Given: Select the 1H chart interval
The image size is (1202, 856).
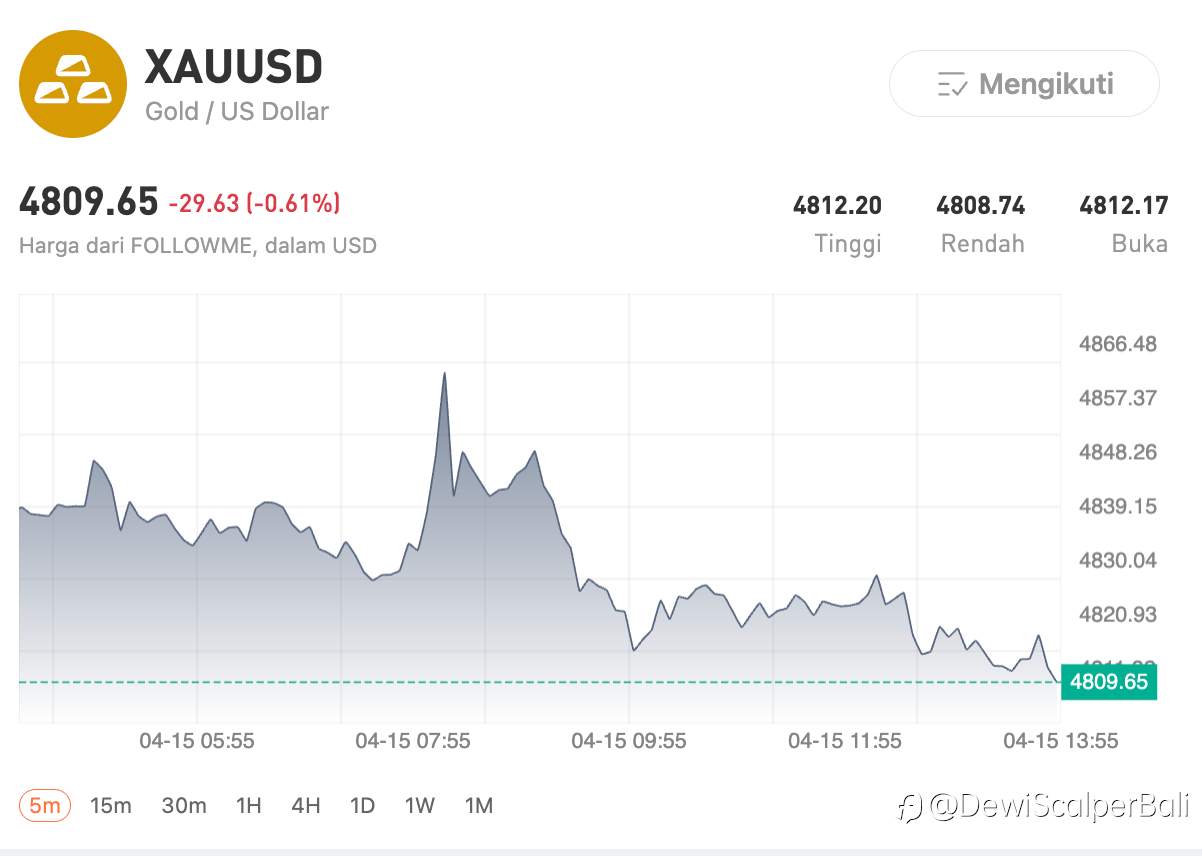Looking at the screenshot, I should coord(248,805).
